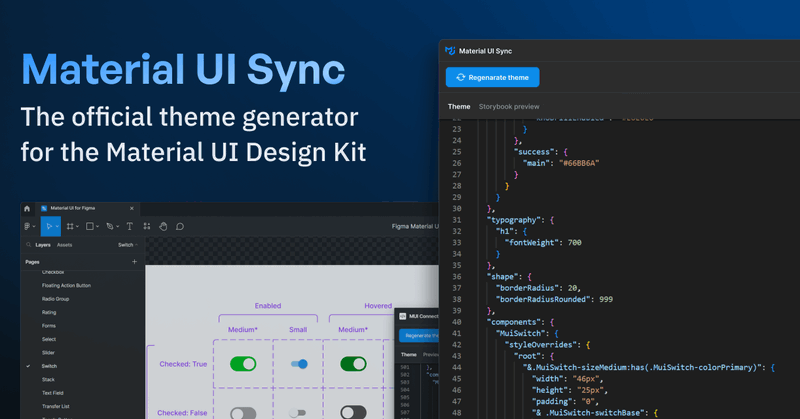Screen dimensions: 800x419
Task: Click the MUI Connect plugin icon
Action: point(403,316)
